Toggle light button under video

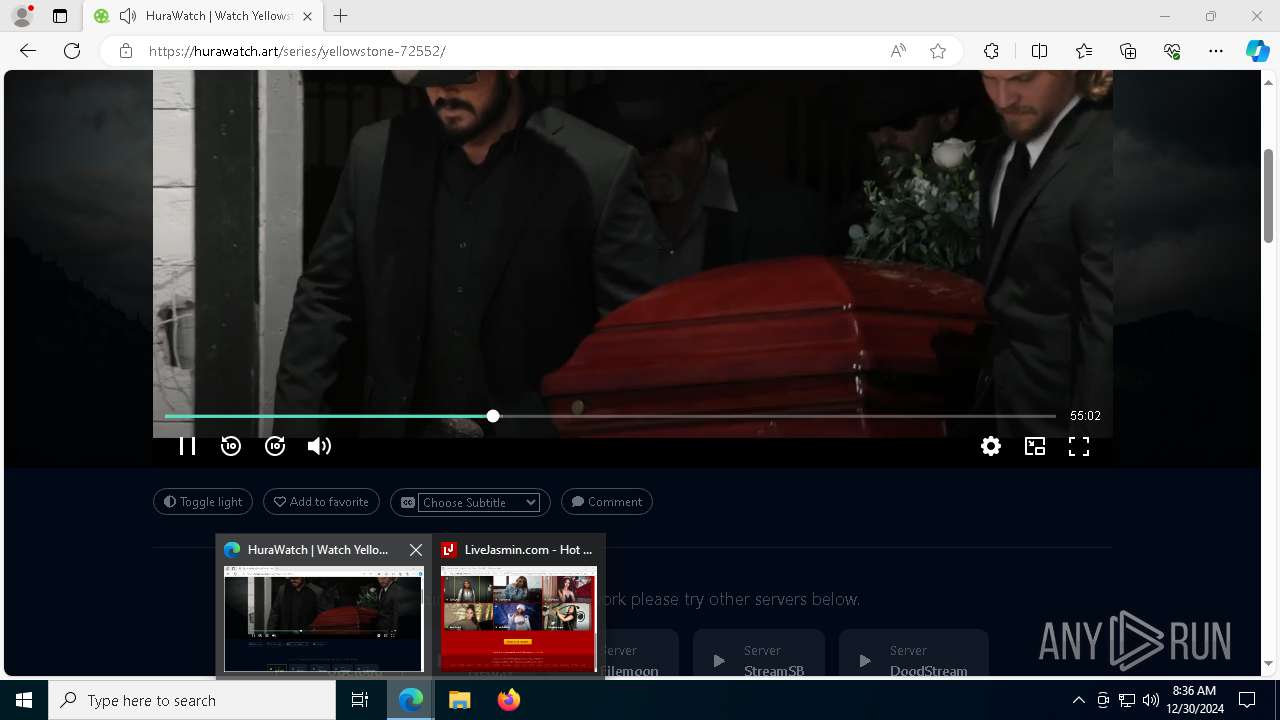point(203,502)
